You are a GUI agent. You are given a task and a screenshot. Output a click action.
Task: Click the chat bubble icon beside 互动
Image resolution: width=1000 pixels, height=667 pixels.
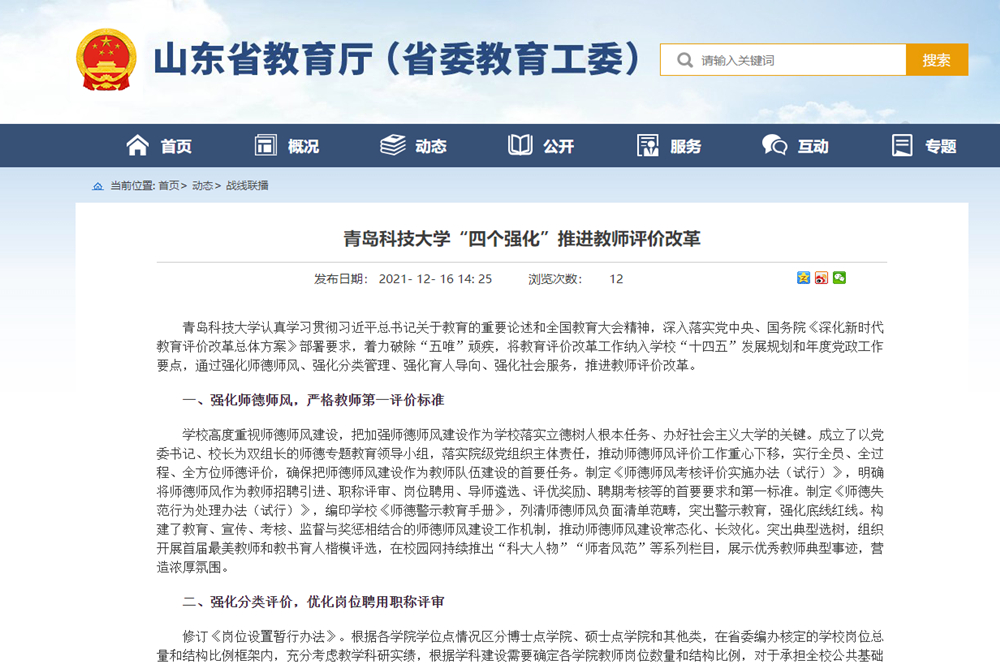point(774,146)
